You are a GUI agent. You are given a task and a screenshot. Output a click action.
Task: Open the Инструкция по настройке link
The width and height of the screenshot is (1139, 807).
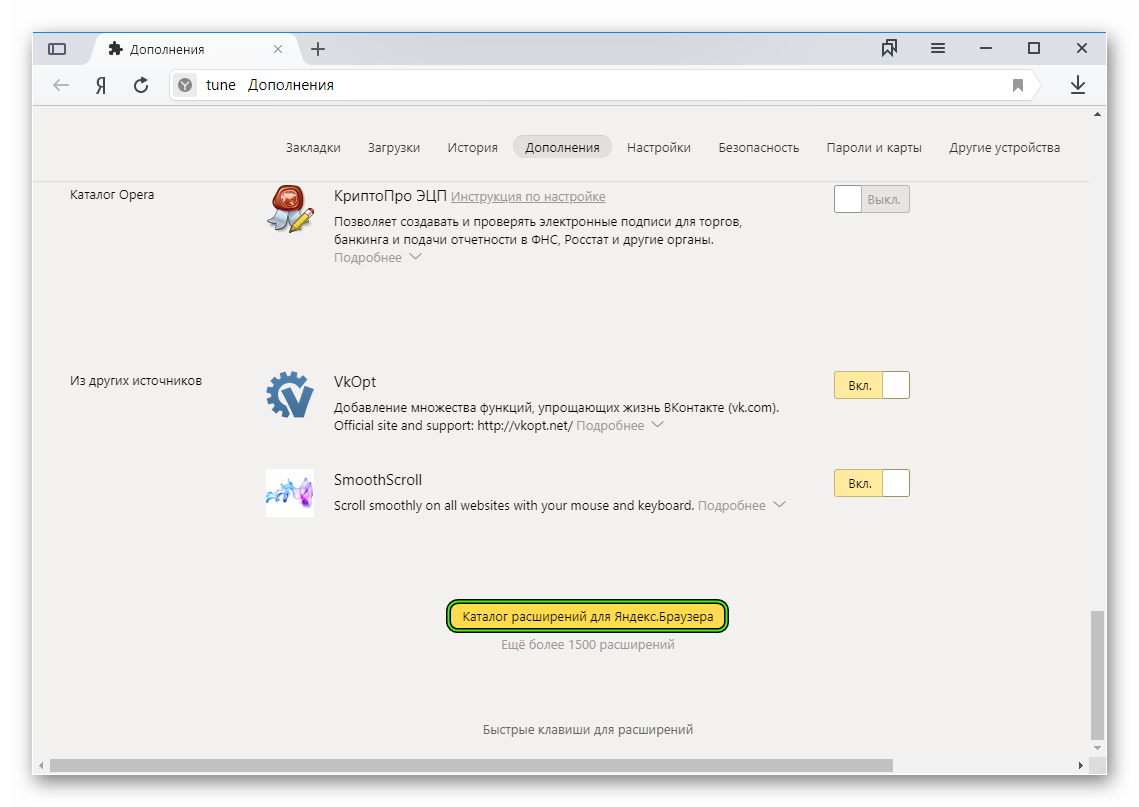coord(528,197)
